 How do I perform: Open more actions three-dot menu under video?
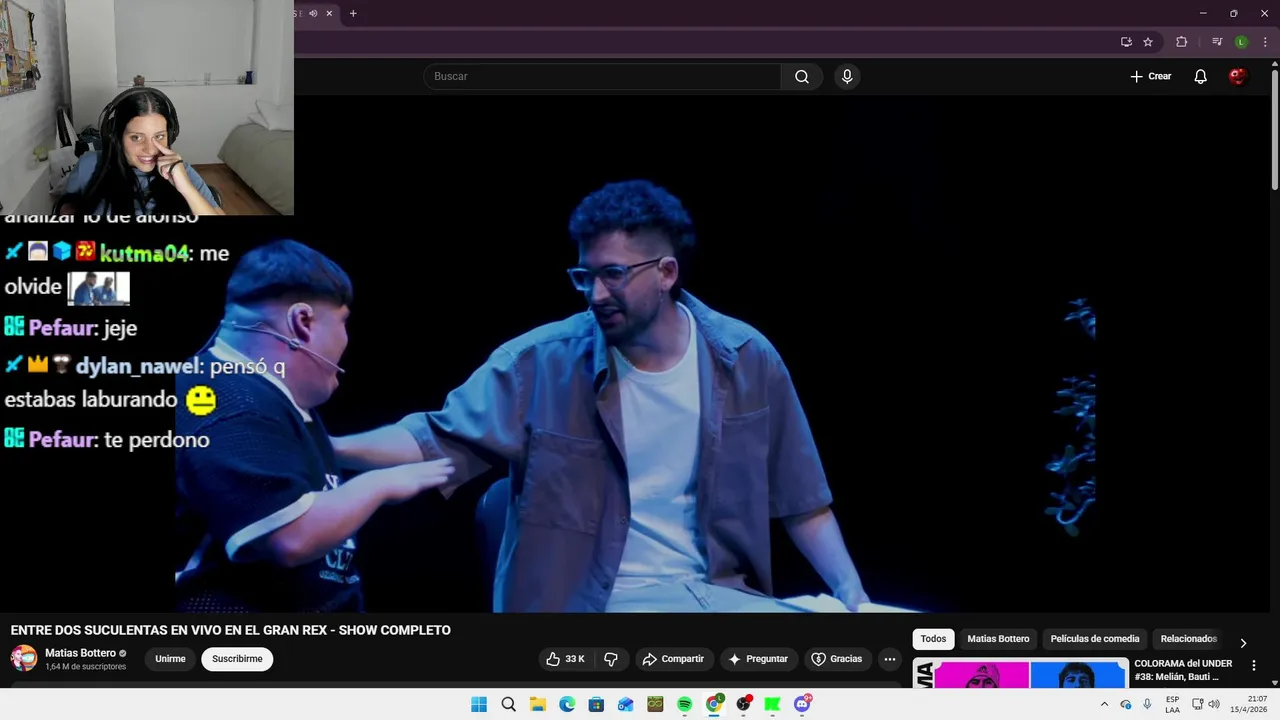pos(890,659)
